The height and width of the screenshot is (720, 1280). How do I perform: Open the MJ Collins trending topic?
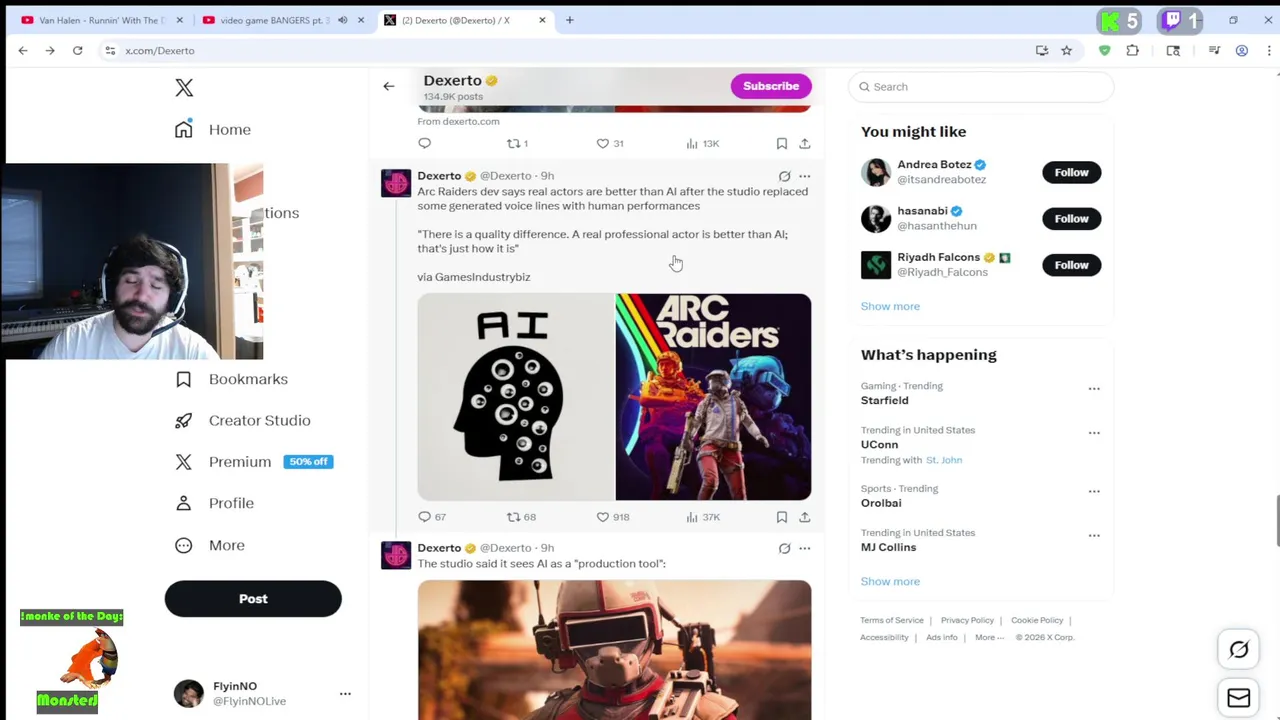[888, 547]
